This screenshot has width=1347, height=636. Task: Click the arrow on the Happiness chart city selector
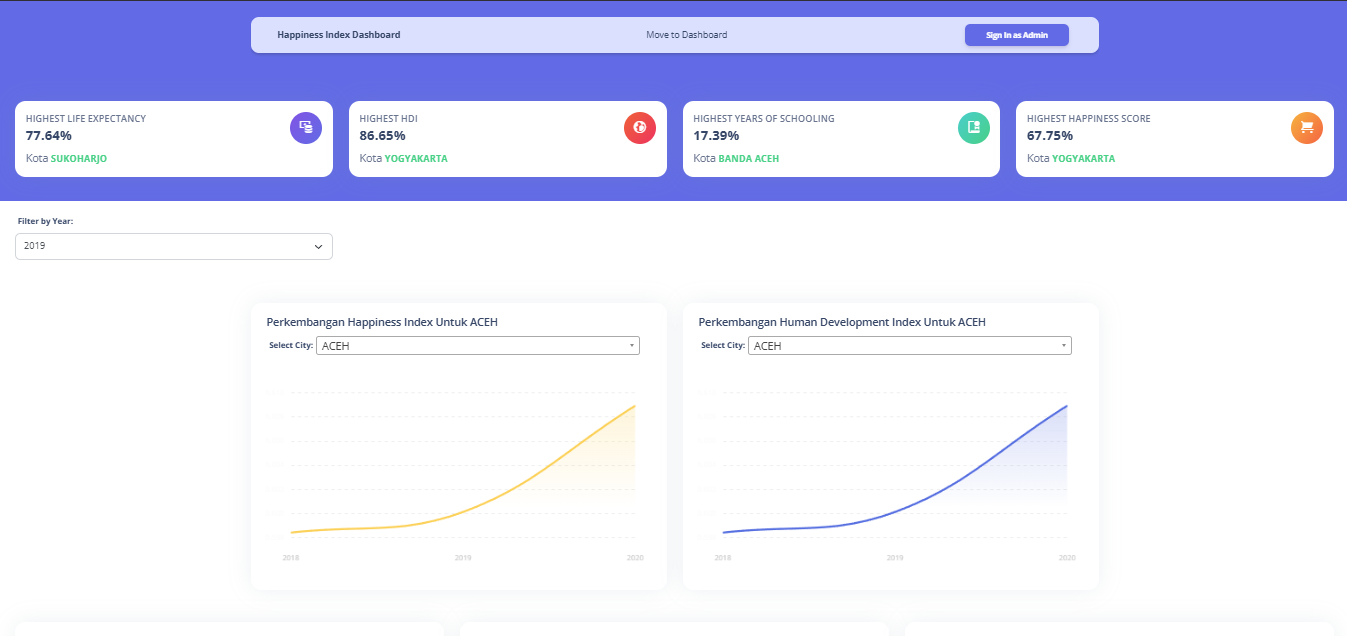(x=632, y=345)
